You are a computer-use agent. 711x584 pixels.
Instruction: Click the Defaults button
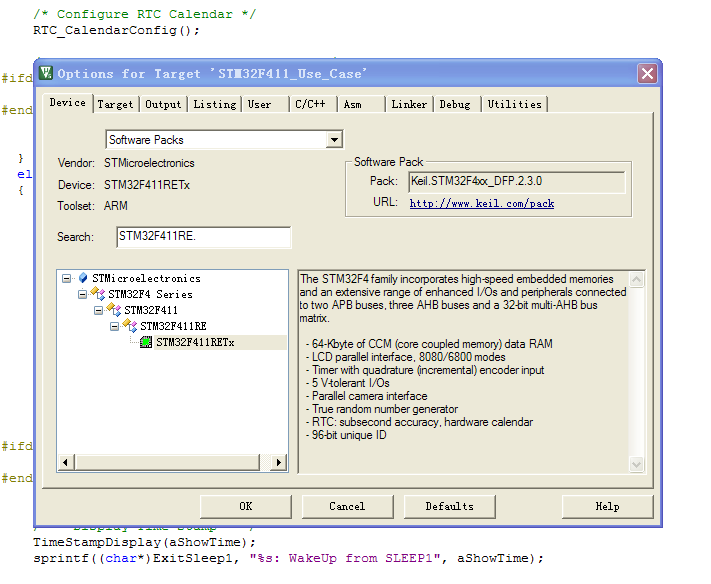(449, 506)
